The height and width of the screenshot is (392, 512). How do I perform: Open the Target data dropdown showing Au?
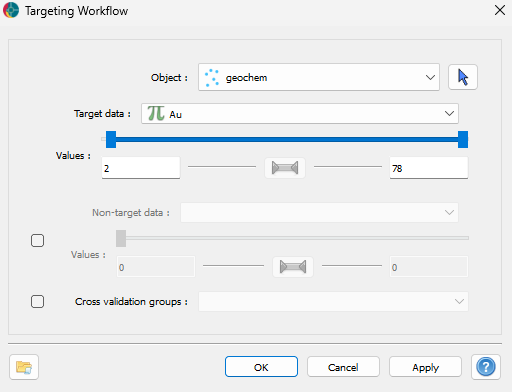coord(300,114)
